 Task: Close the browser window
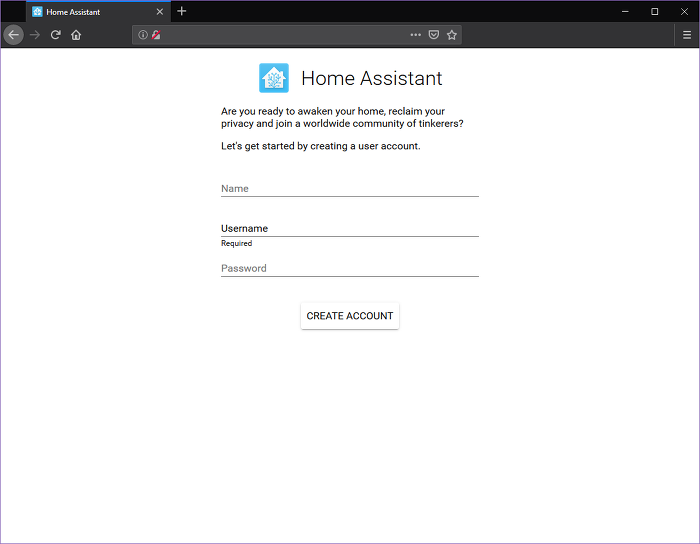click(x=684, y=12)
